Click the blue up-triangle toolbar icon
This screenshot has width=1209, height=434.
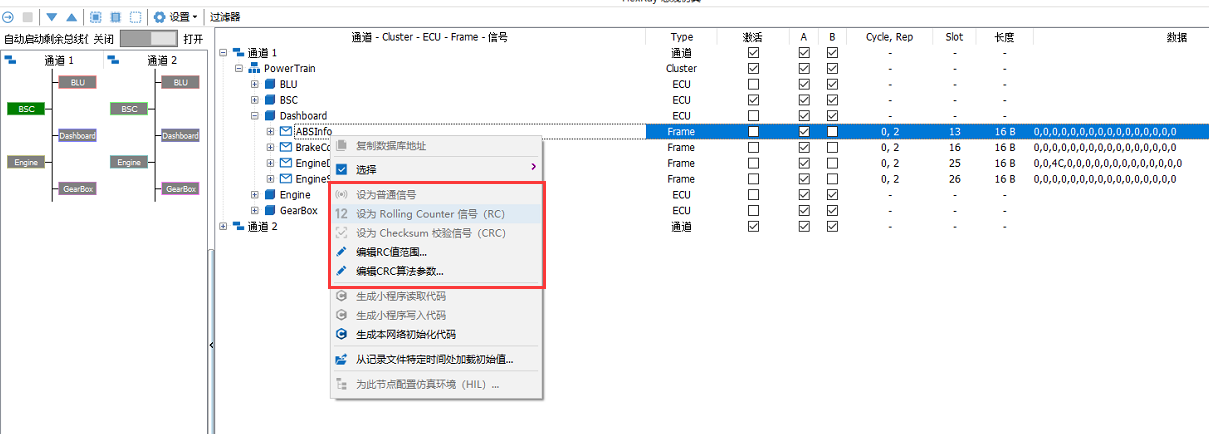(x=71, y=17)
